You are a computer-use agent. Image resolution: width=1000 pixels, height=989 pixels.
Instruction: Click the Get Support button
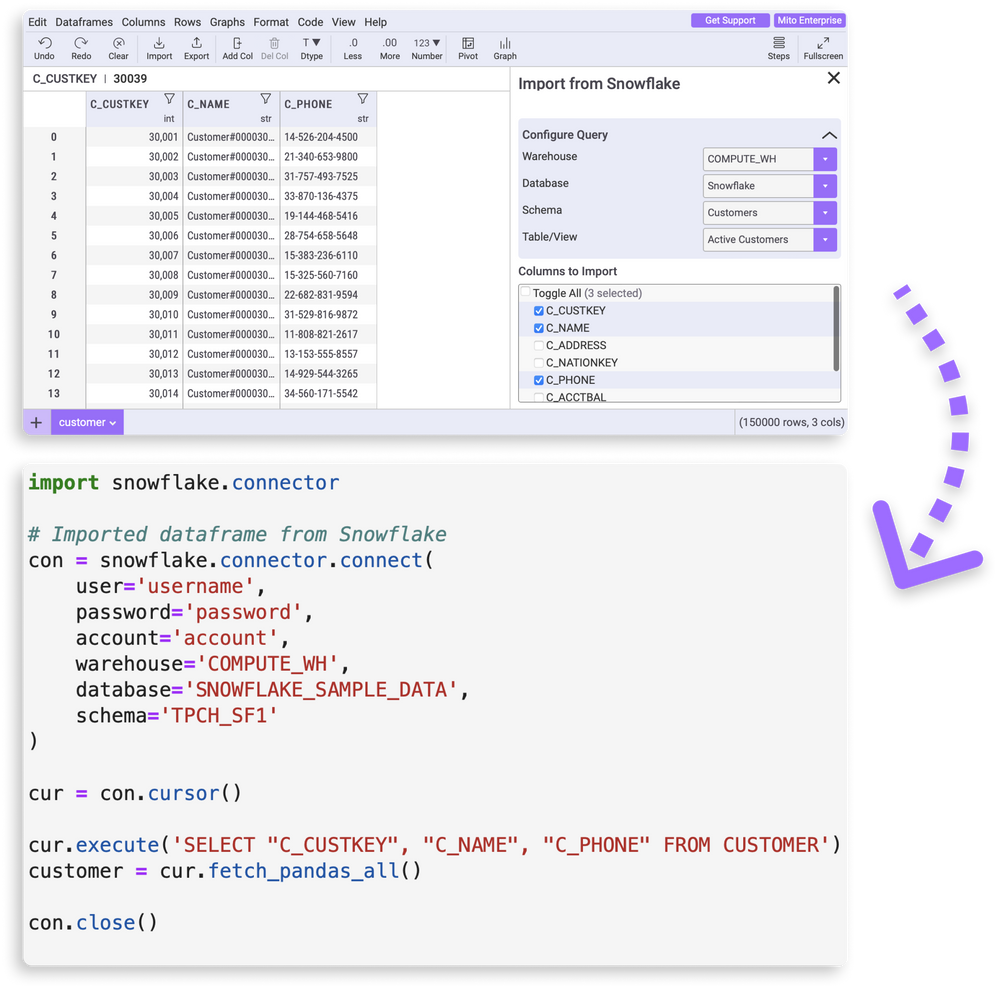pos(729,21)
